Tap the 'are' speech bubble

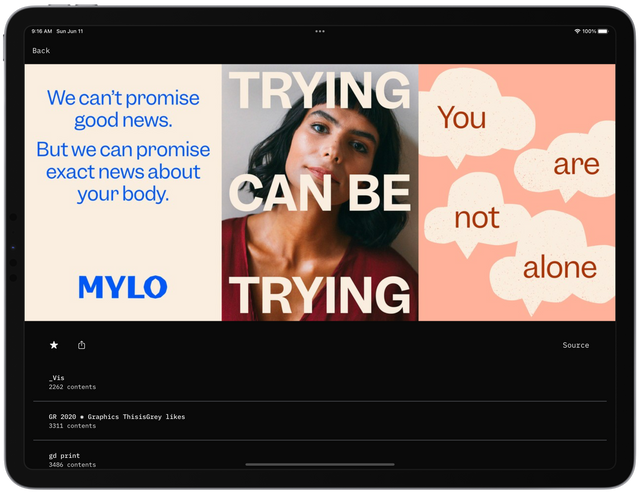[x=576, y=164]
